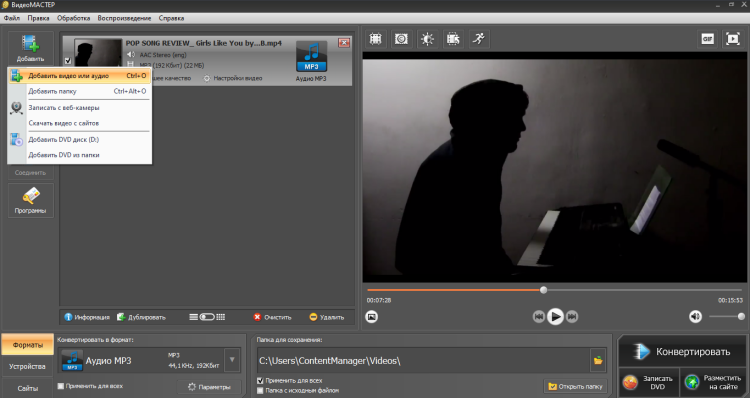Enable Применить для всех under format

click(x=61, y=386)
